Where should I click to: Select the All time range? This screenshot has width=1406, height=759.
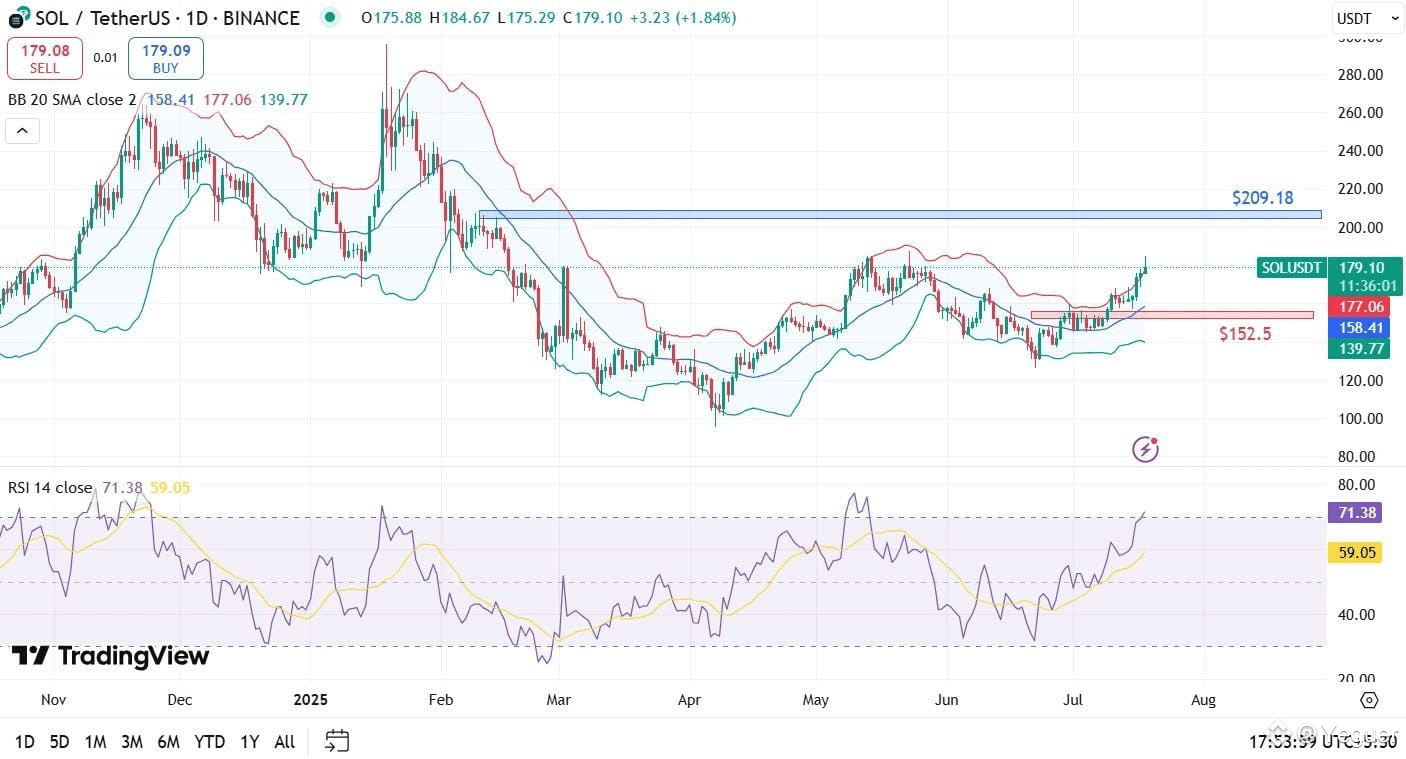coord(285,741)
